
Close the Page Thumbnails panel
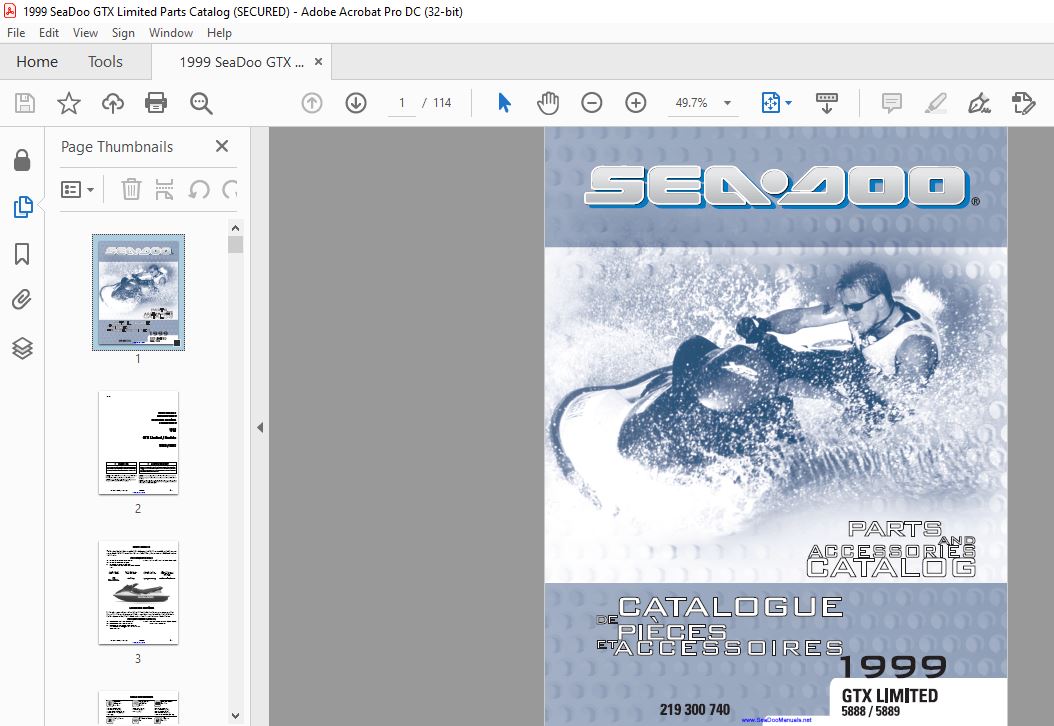[222, 146]
